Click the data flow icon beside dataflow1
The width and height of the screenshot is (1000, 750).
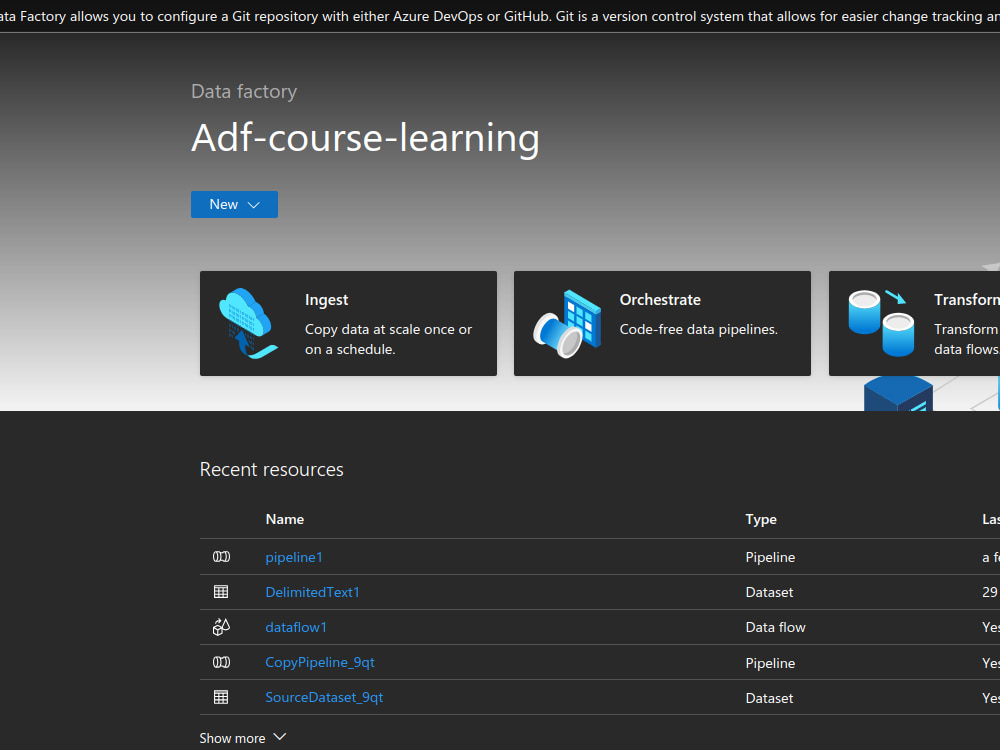[x=221, y=627]
